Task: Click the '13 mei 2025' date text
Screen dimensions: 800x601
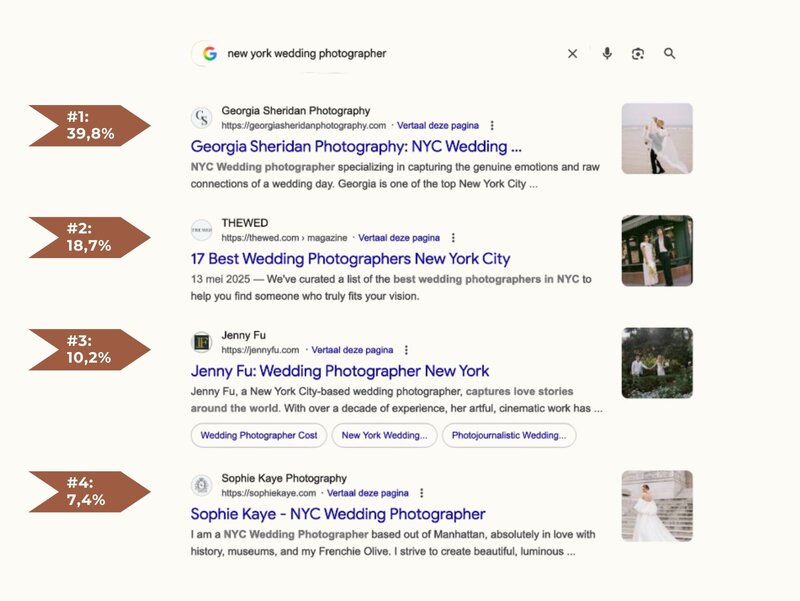Action: [220, 279]
